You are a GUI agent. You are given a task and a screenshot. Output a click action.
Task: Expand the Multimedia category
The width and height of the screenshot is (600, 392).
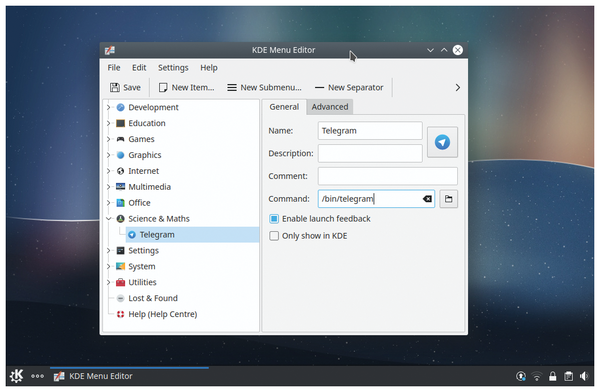tap(109, 187)
